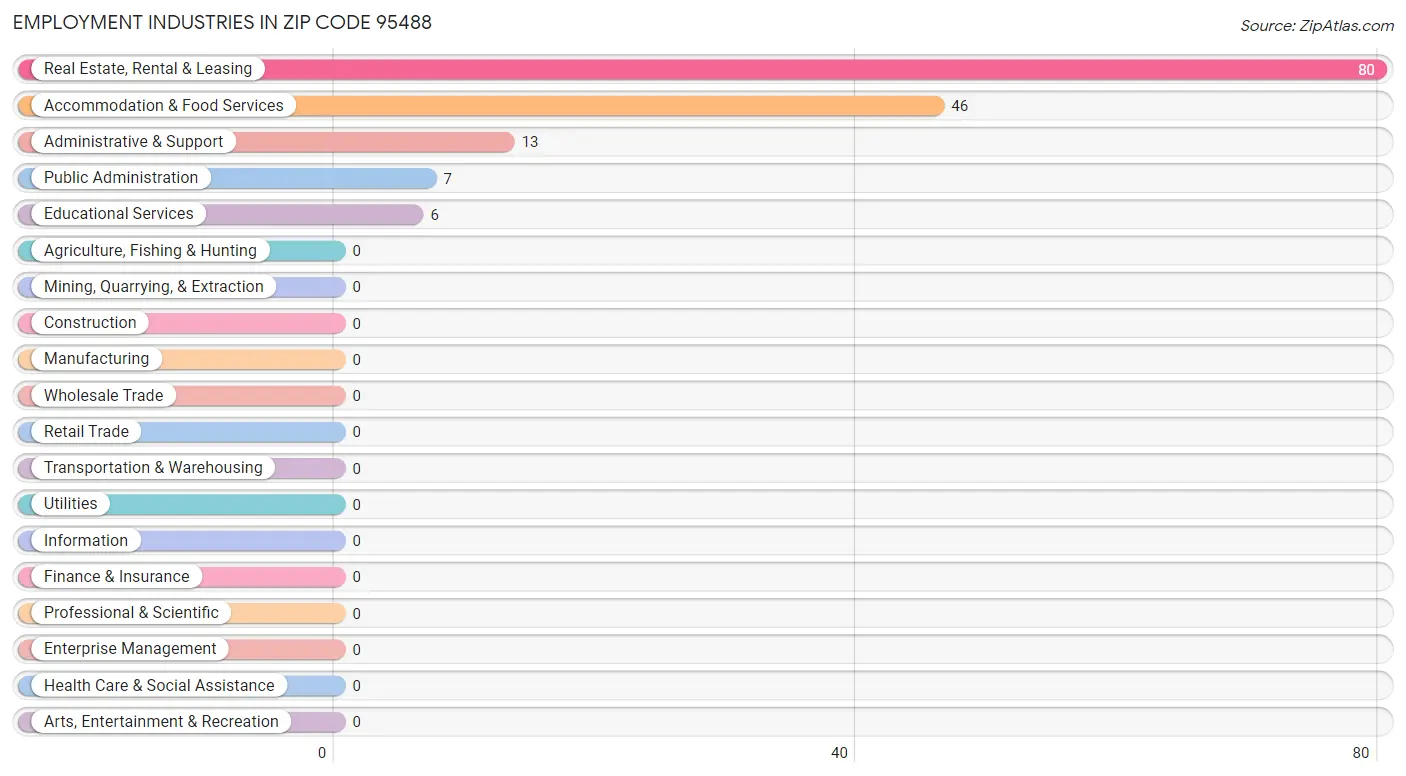Click the chart title Employment Industries in Zip Code 95488

(x=222, y=22)
